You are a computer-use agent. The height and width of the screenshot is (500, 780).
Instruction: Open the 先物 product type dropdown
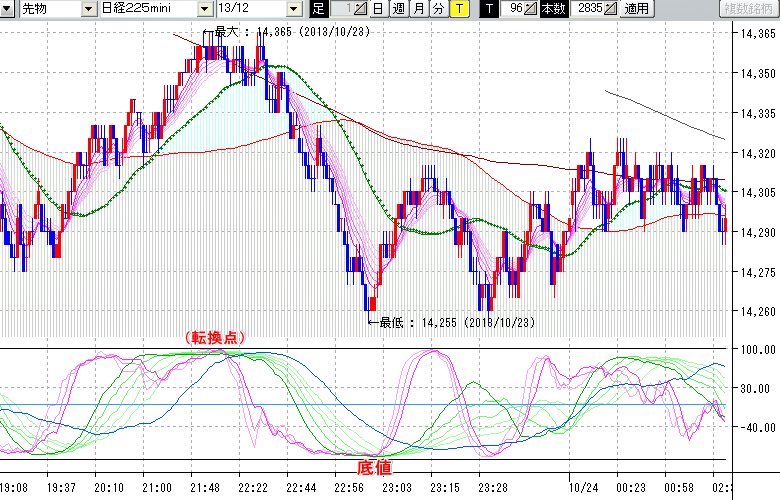(x=88, y=9)
